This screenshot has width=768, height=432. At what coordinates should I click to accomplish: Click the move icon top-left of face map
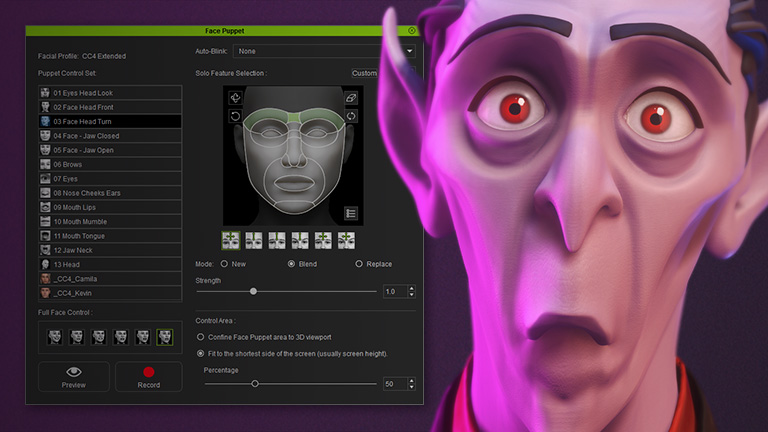235,98
